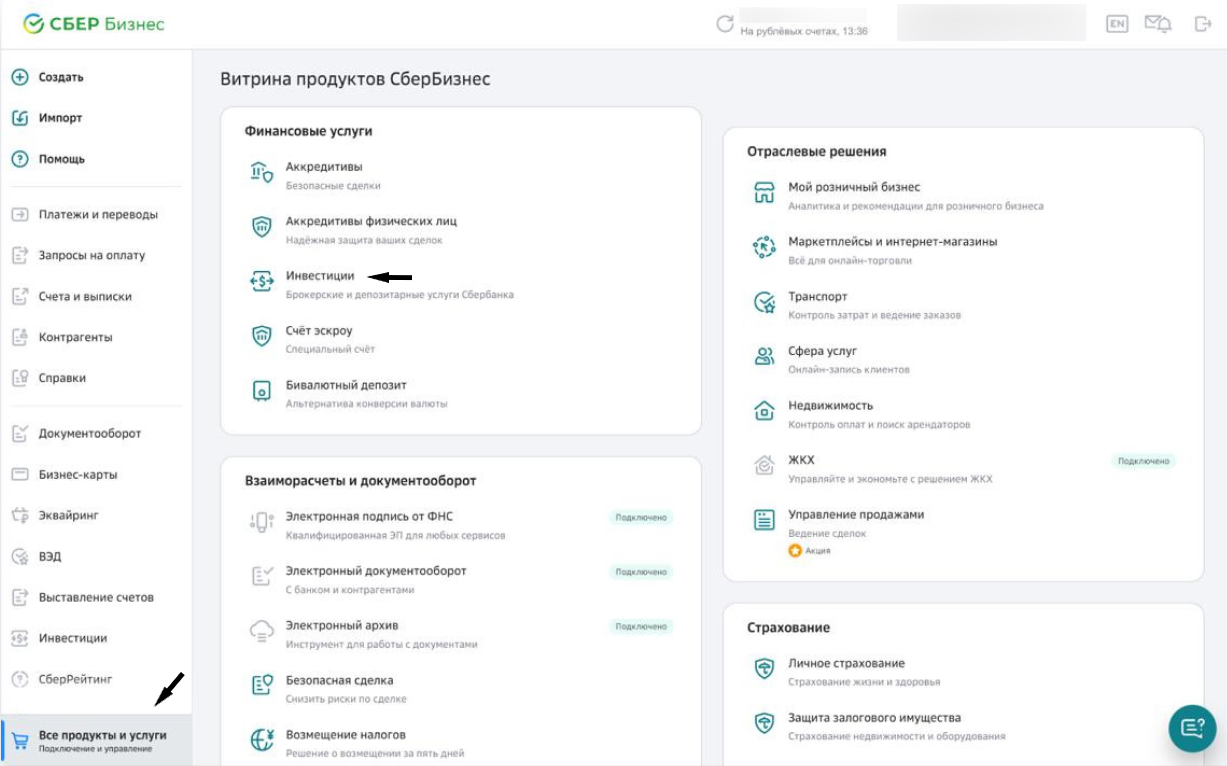The image size is (1227, 766).
Task: Open Инвестиции link in Финансовые услуги
Action: pyautogui.click(x=319, y=275)
